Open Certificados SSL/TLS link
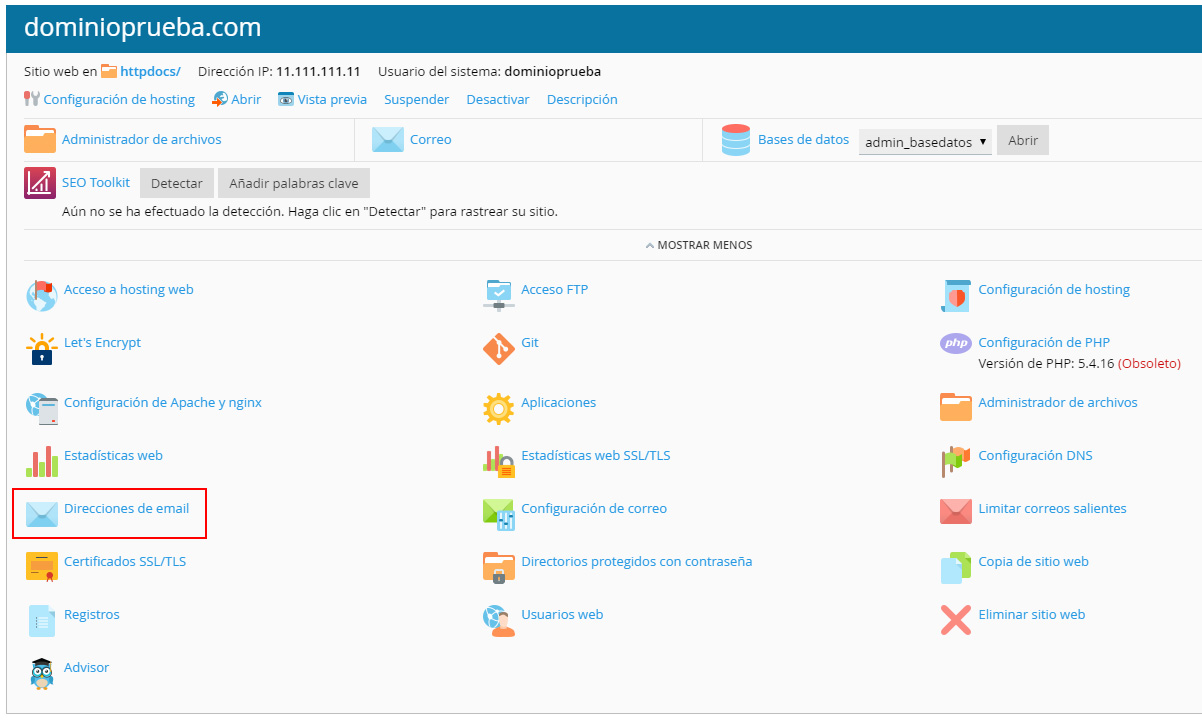 pyautogui.click(x=125, y=562)
